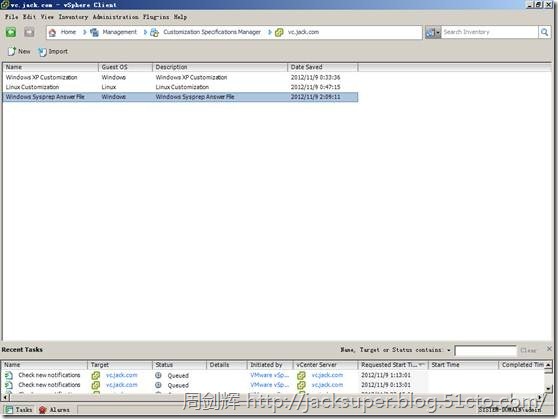Viewport: 558px width, 419px height.
Task: Sort tasks by Initiated by column header
Action: [x=270, y=365]
